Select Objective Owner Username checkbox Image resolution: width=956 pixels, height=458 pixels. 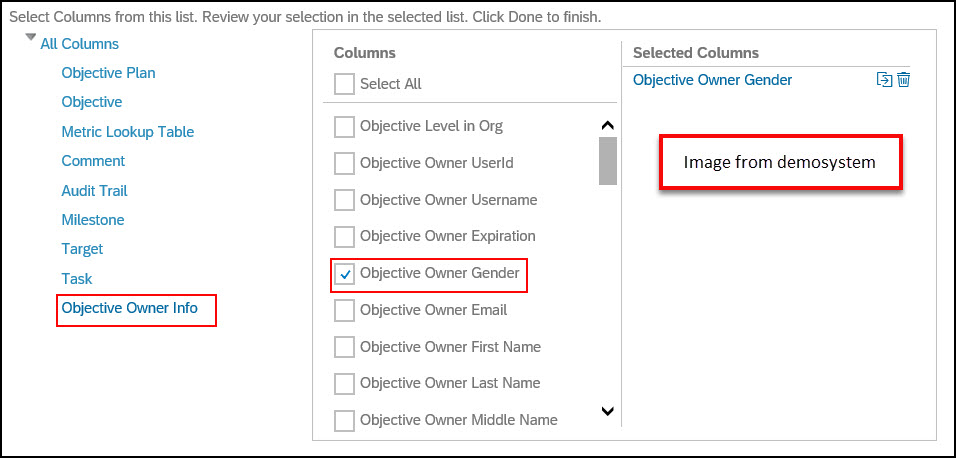coord(344,200)
